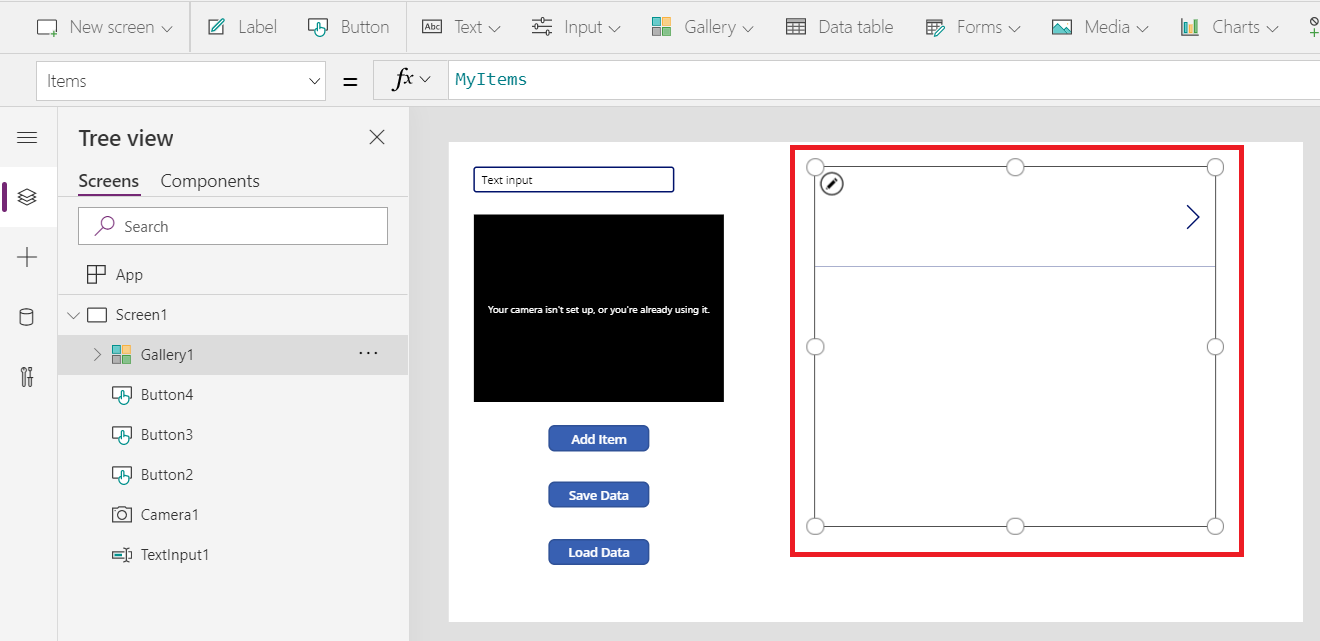This screenshot has width=1320, height=641.
Task: Open the Gallery insert menu
Action: (x=704, y=27)
